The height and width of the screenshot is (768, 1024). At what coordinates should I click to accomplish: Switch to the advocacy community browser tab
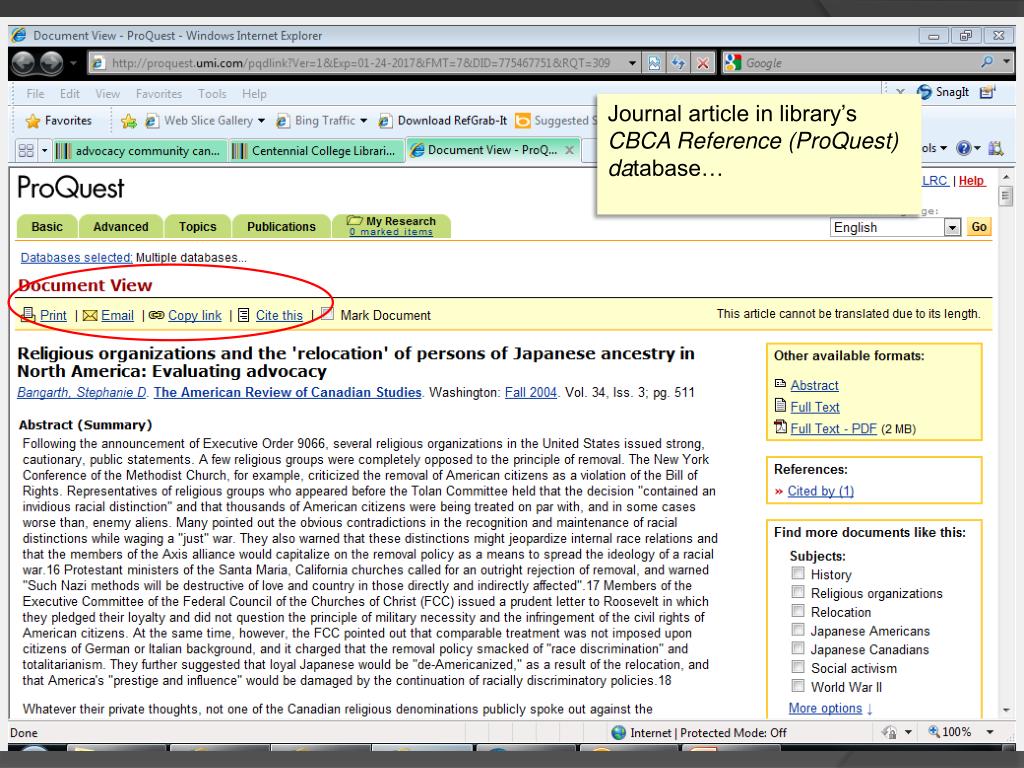[x=139, y=151]
